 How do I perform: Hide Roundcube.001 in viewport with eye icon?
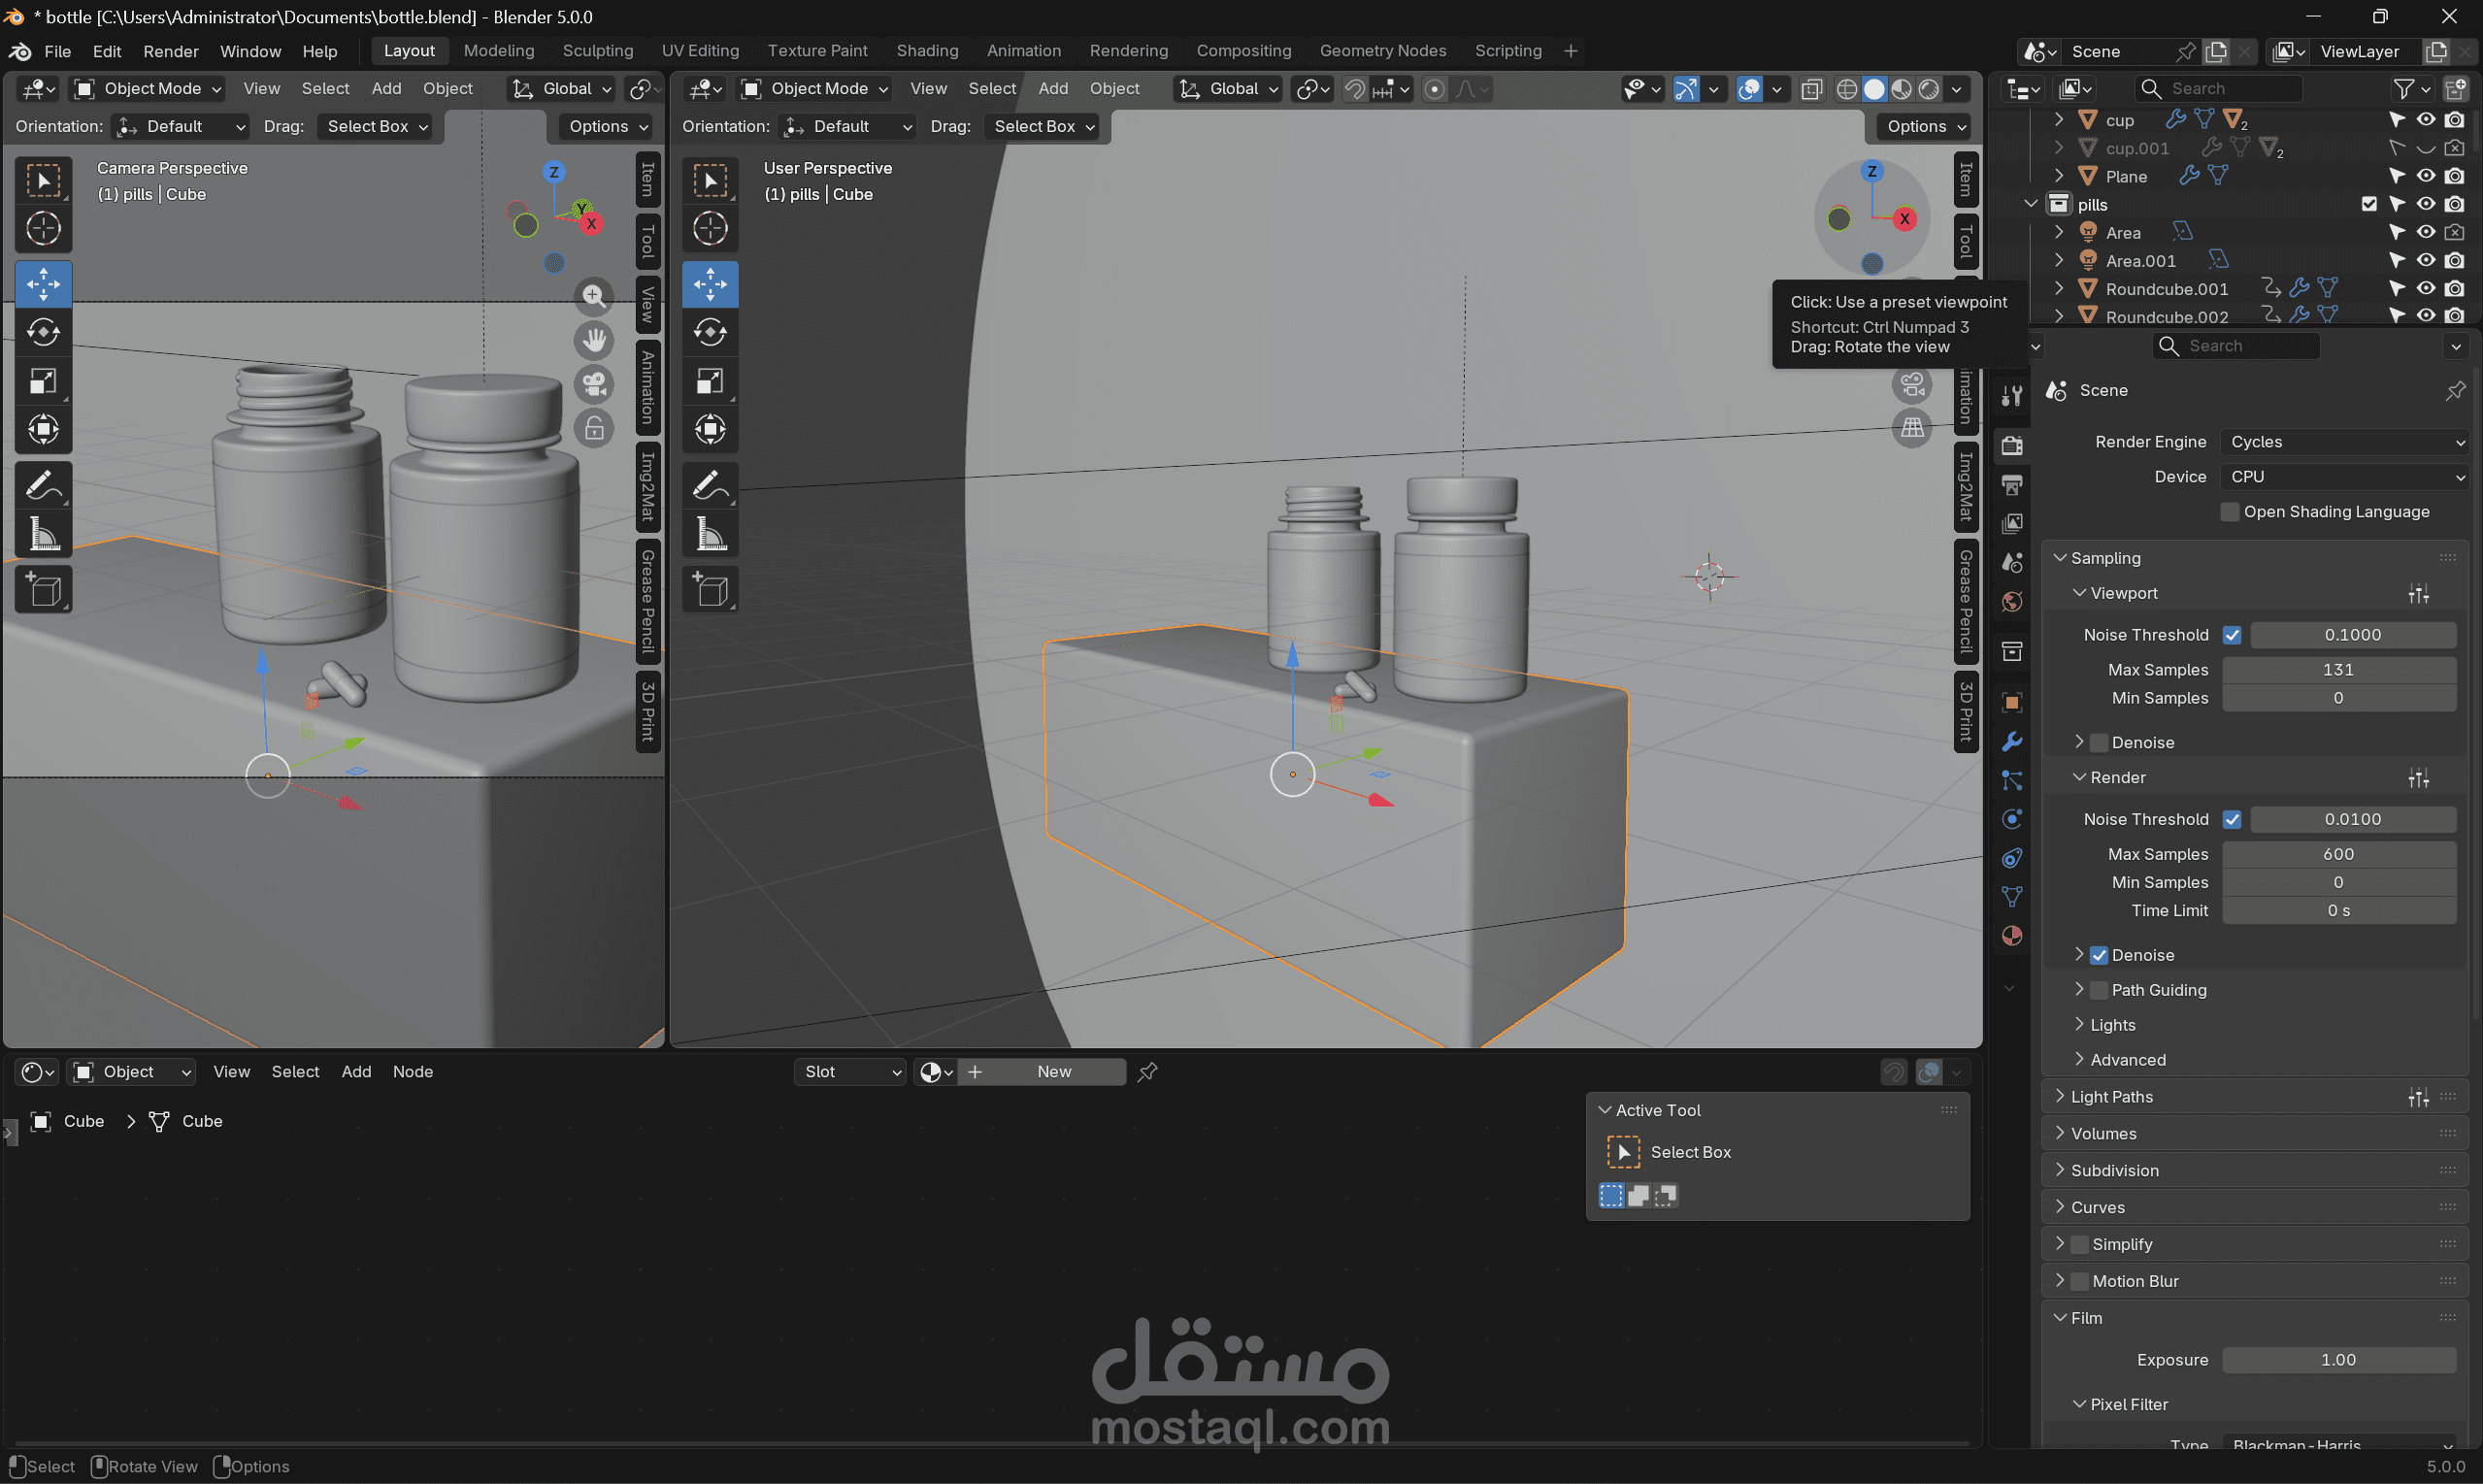(2425, 288)
